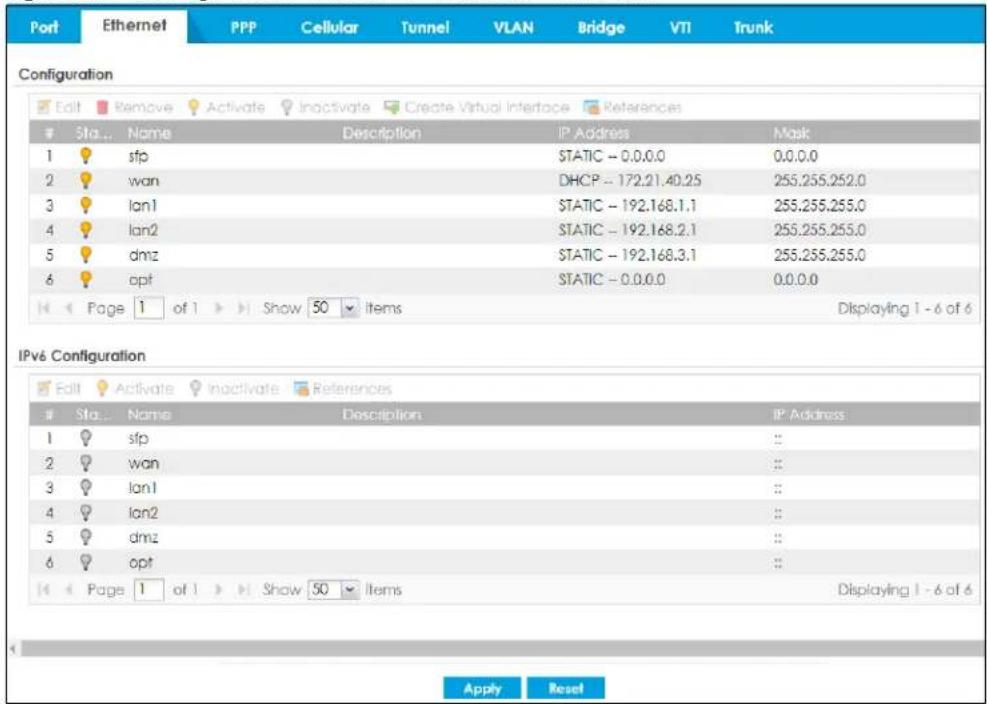Viewport: 987px width, 704px height.
Task: Click Description column header in IPv6 table
Action: (382, 414)
